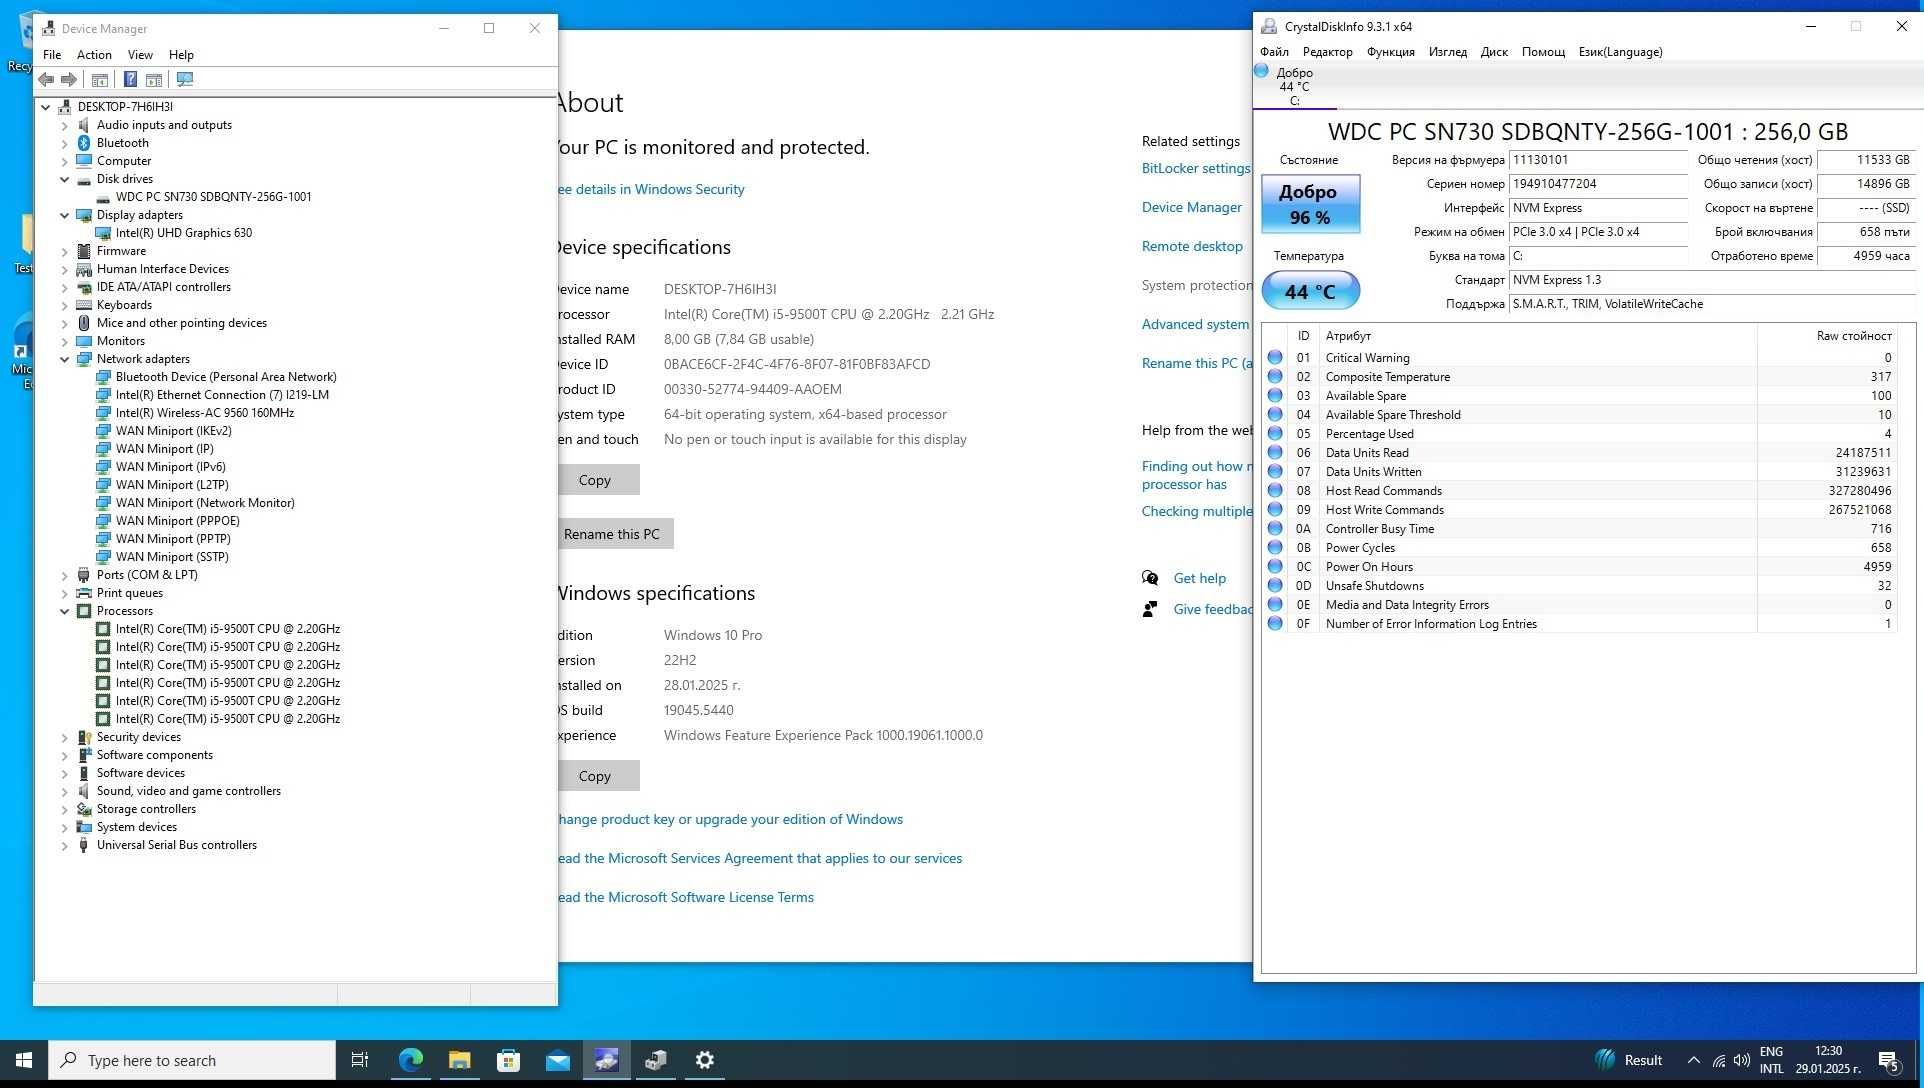Click the Forward arrow in Device Manager toolbar
This screenshot has height=1088, width=1924.
(x=69, y=79)
